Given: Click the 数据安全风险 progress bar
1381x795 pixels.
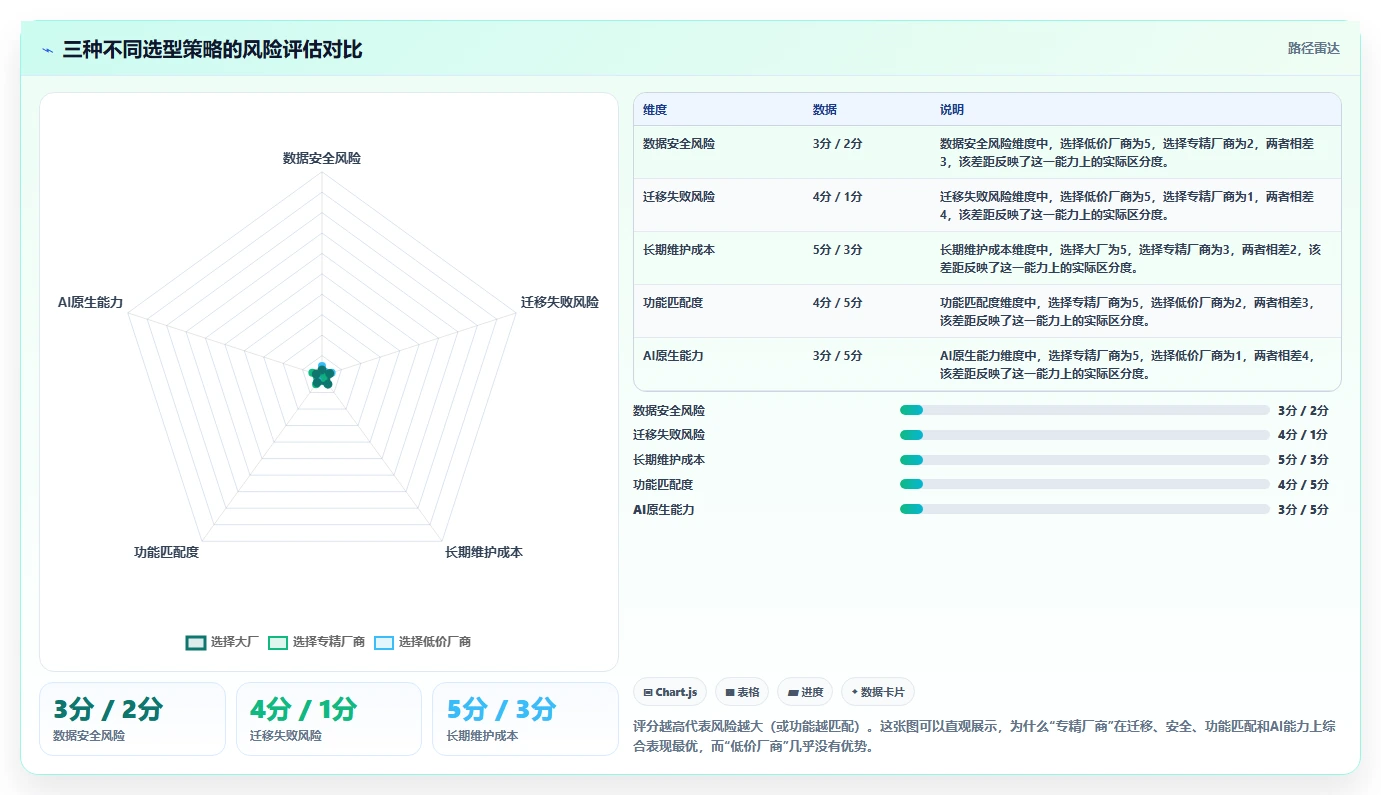Looking at the screenshot, I should [x=1084, y=410].
